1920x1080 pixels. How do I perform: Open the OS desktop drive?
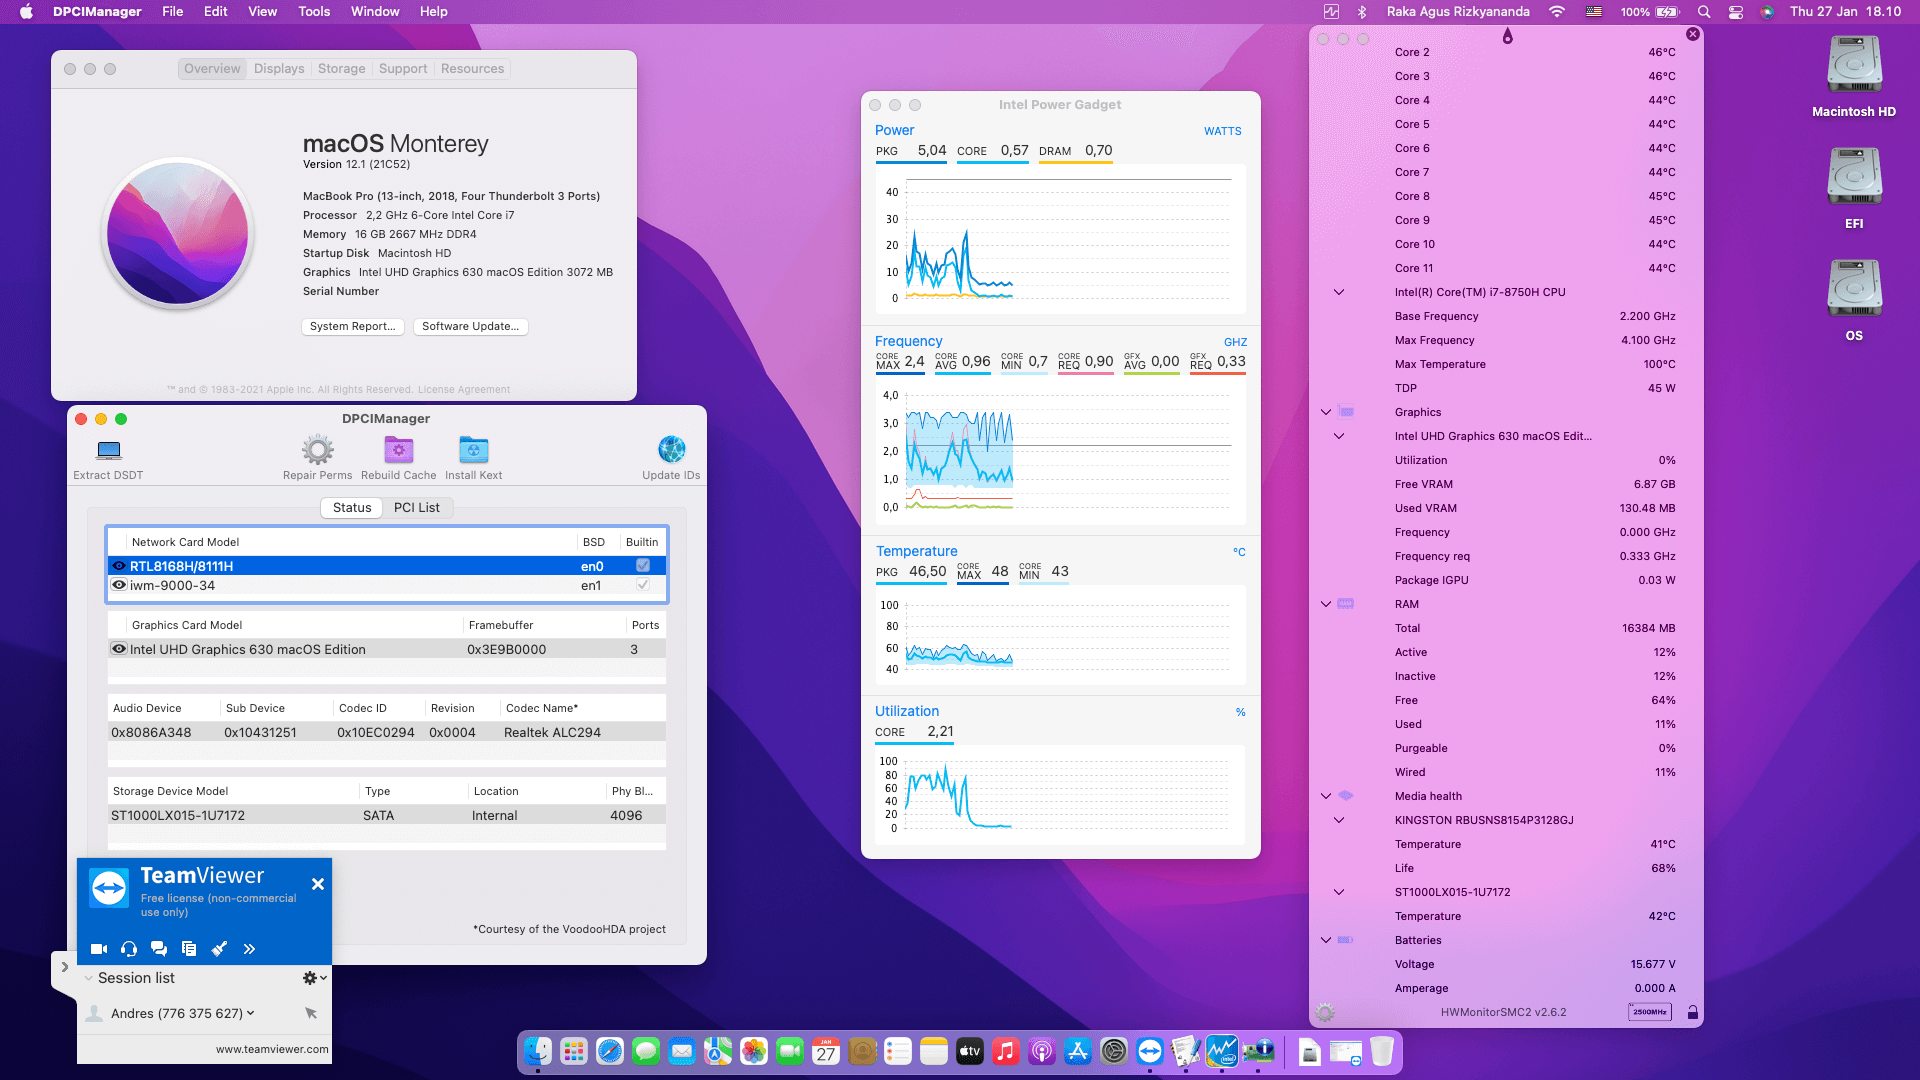(1854, 300)
